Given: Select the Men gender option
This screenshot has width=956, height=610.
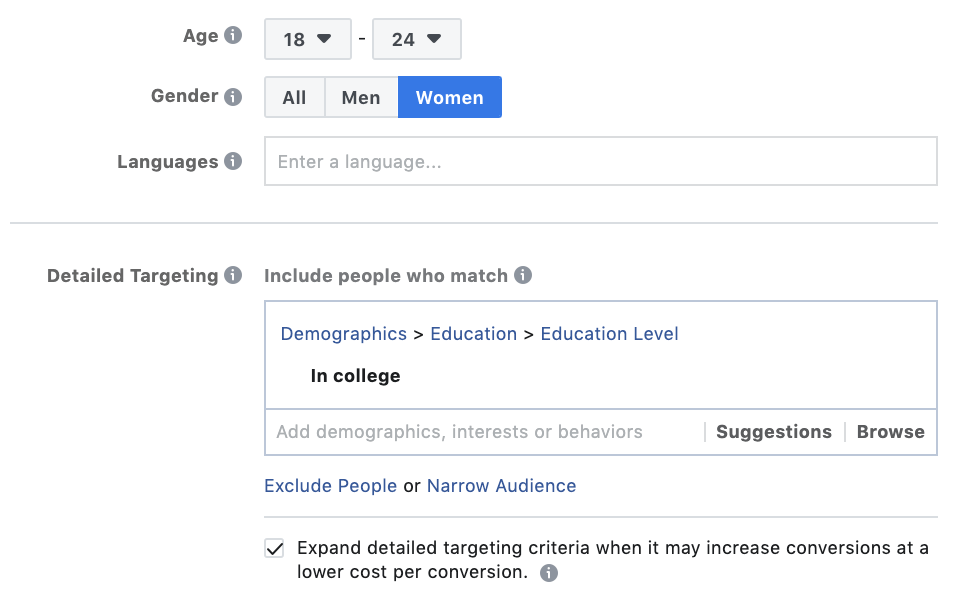Looking at the screenshot, I should pyautogui.click(x=361, y=98).
